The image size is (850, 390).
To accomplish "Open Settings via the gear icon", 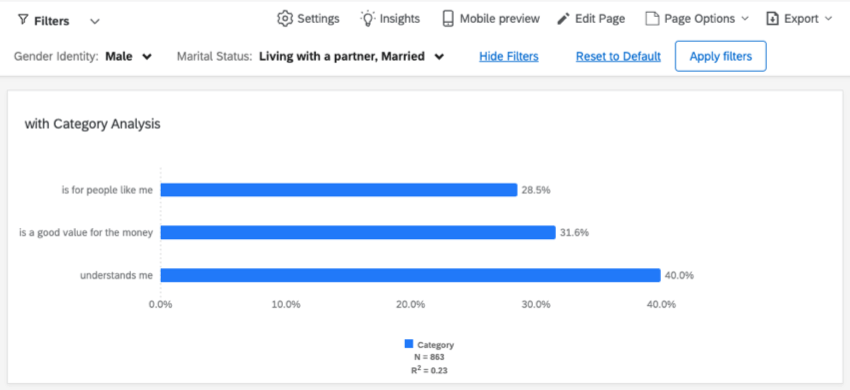I will (285, 18).
